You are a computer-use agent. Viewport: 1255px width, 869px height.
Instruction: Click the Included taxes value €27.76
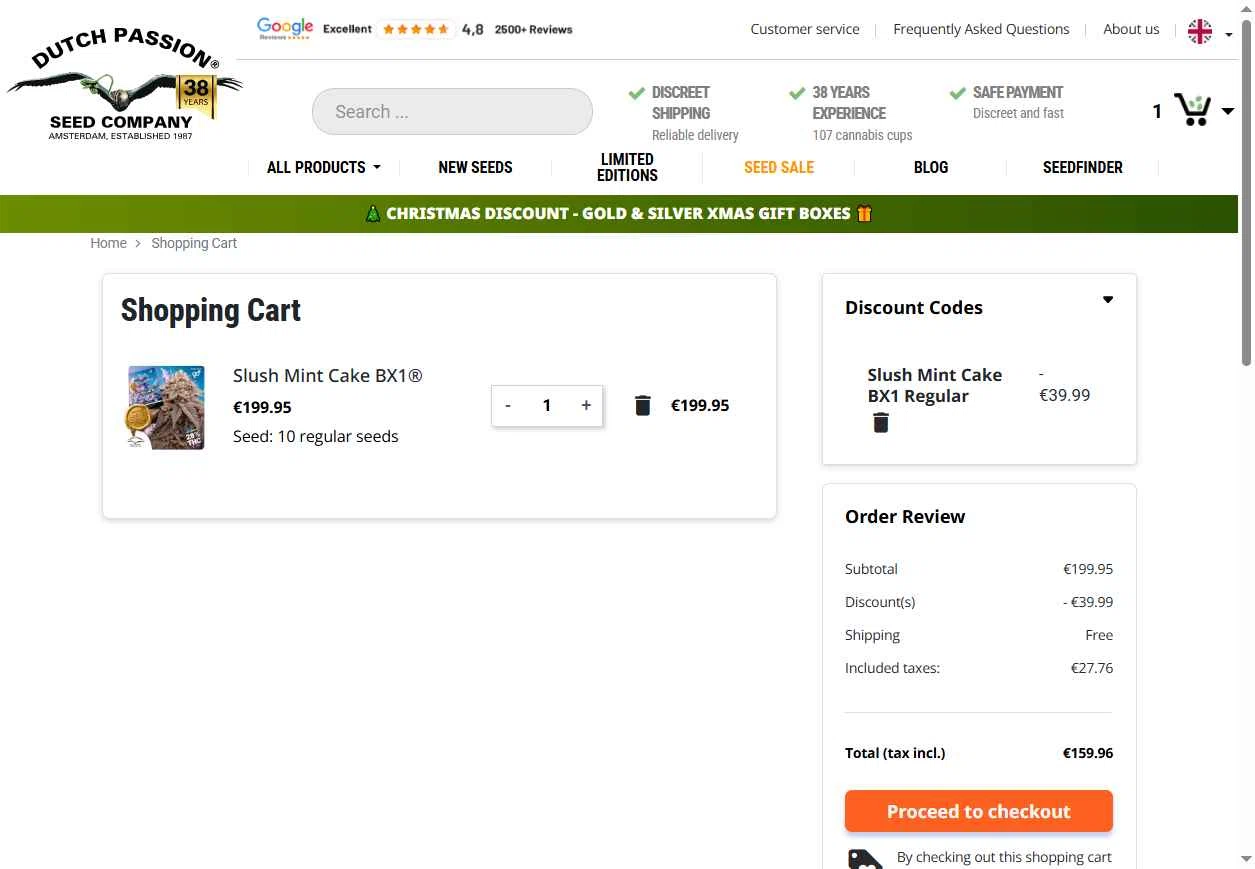1092,668
